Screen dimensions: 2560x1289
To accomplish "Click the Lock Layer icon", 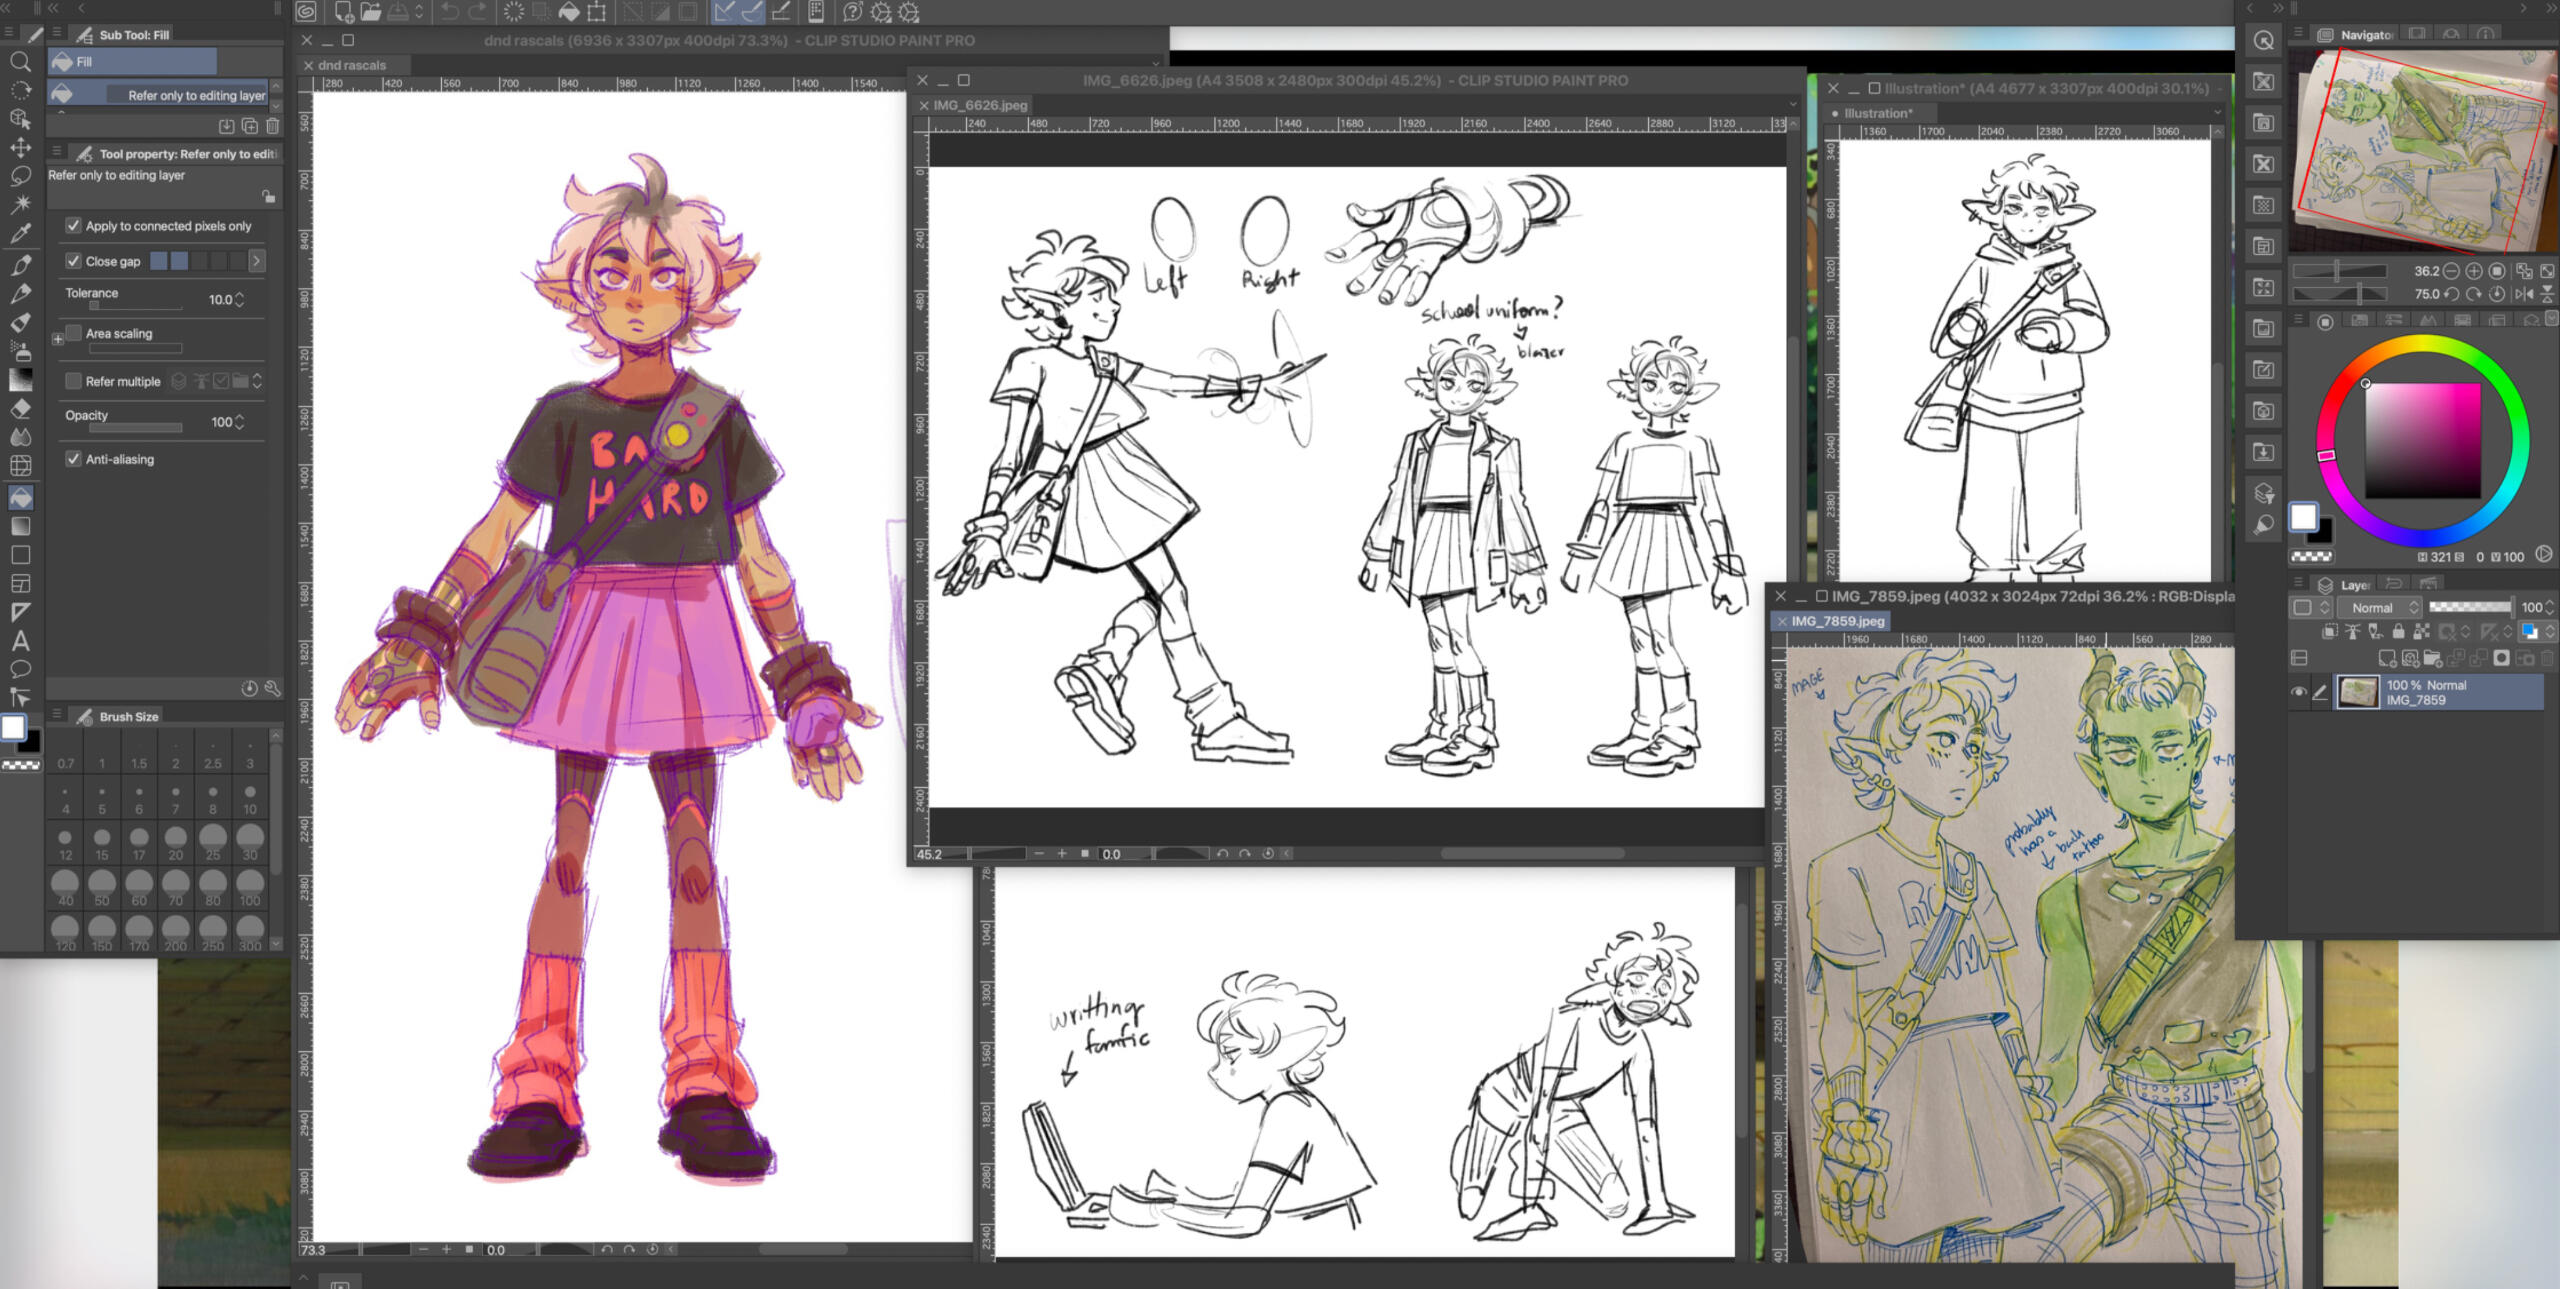I will tap(2398, 632).
